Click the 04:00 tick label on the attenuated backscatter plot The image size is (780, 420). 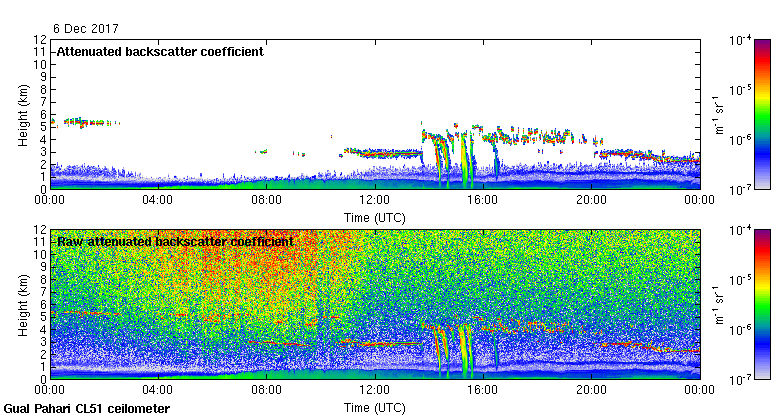pos(158,200)
